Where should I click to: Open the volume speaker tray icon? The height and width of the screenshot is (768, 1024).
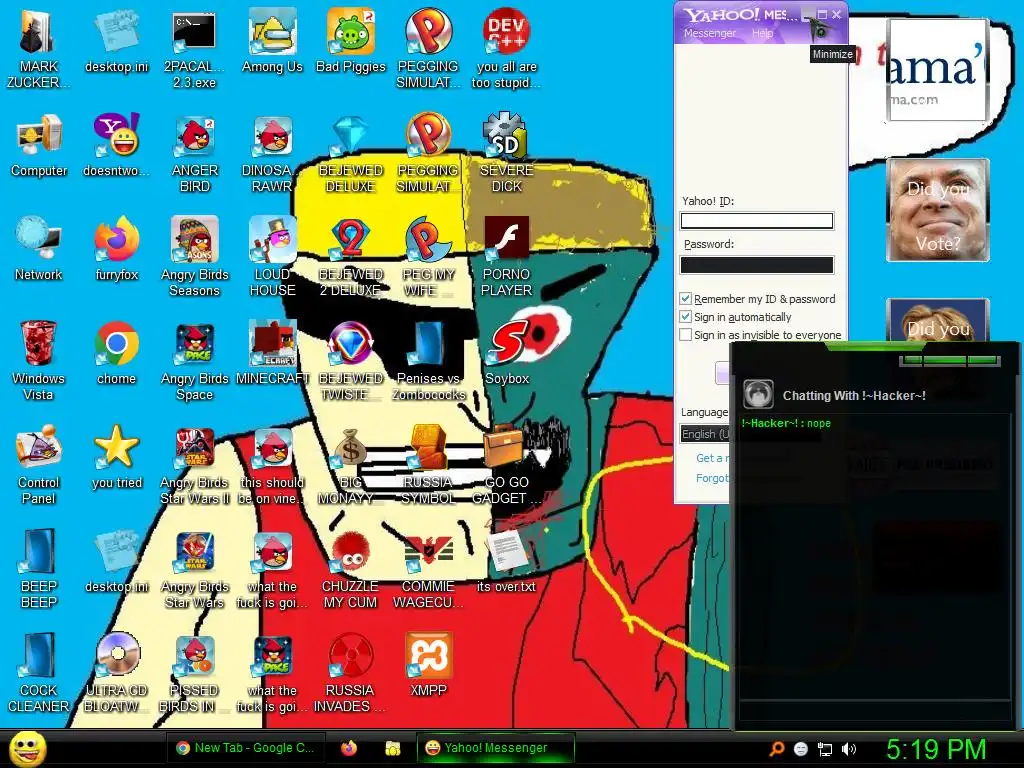click(x=849, y=749)
